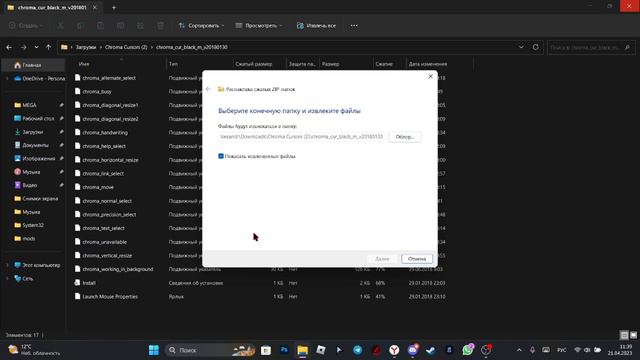Click the Отмена cancel button
The image size is (640, 360).
coord(417,259)
